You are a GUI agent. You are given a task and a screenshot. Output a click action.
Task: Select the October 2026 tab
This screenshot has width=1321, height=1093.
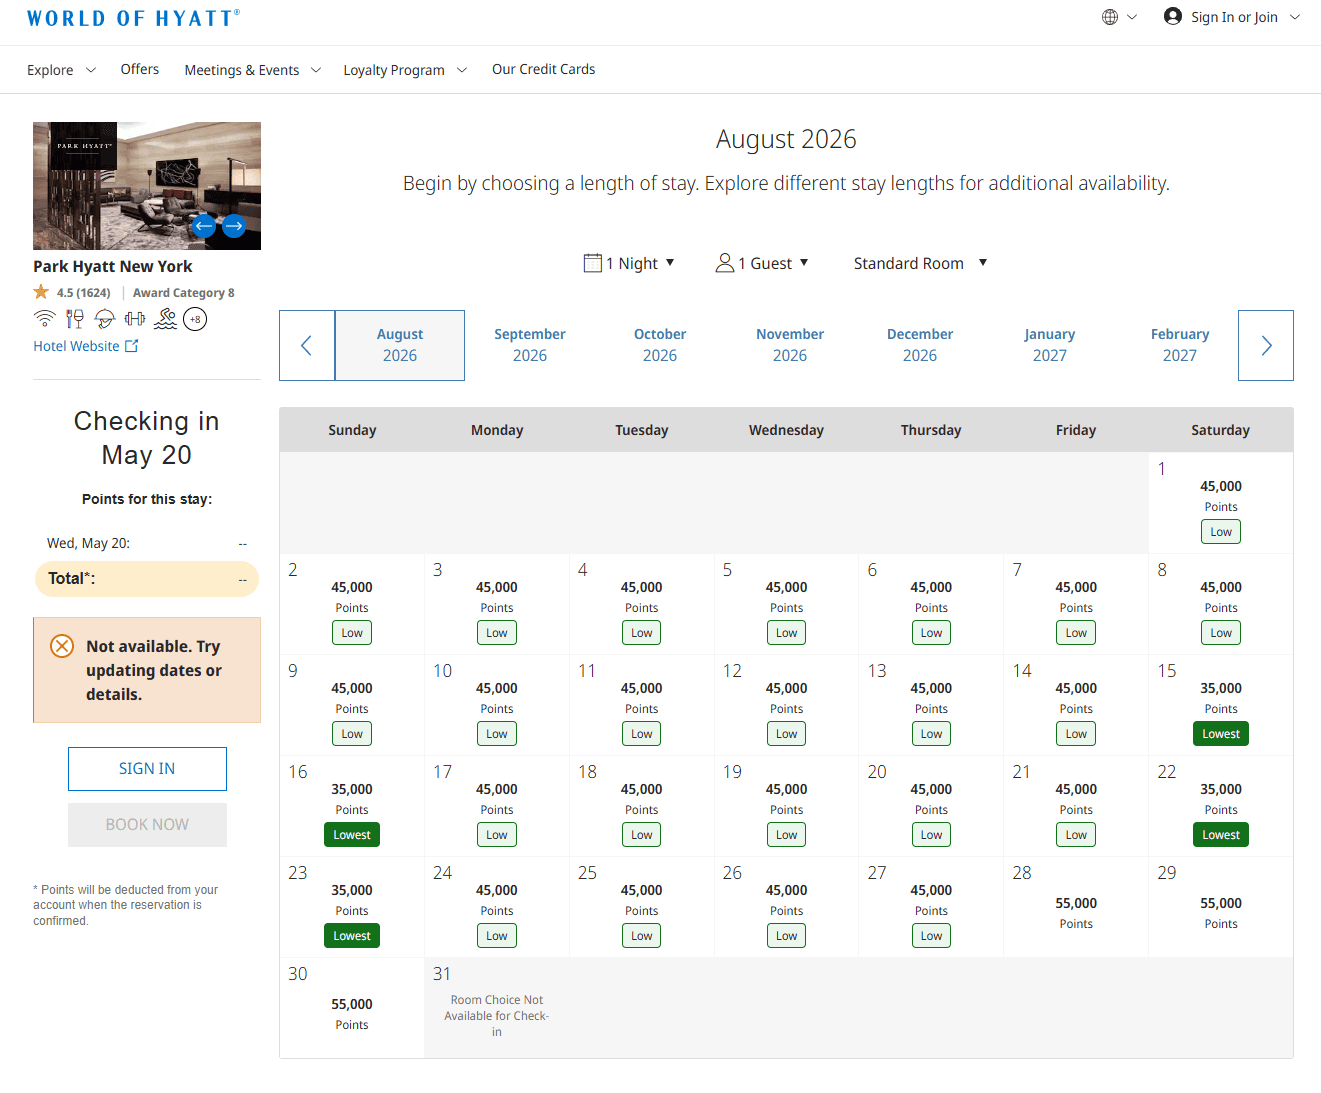click(x=660, y=345)
